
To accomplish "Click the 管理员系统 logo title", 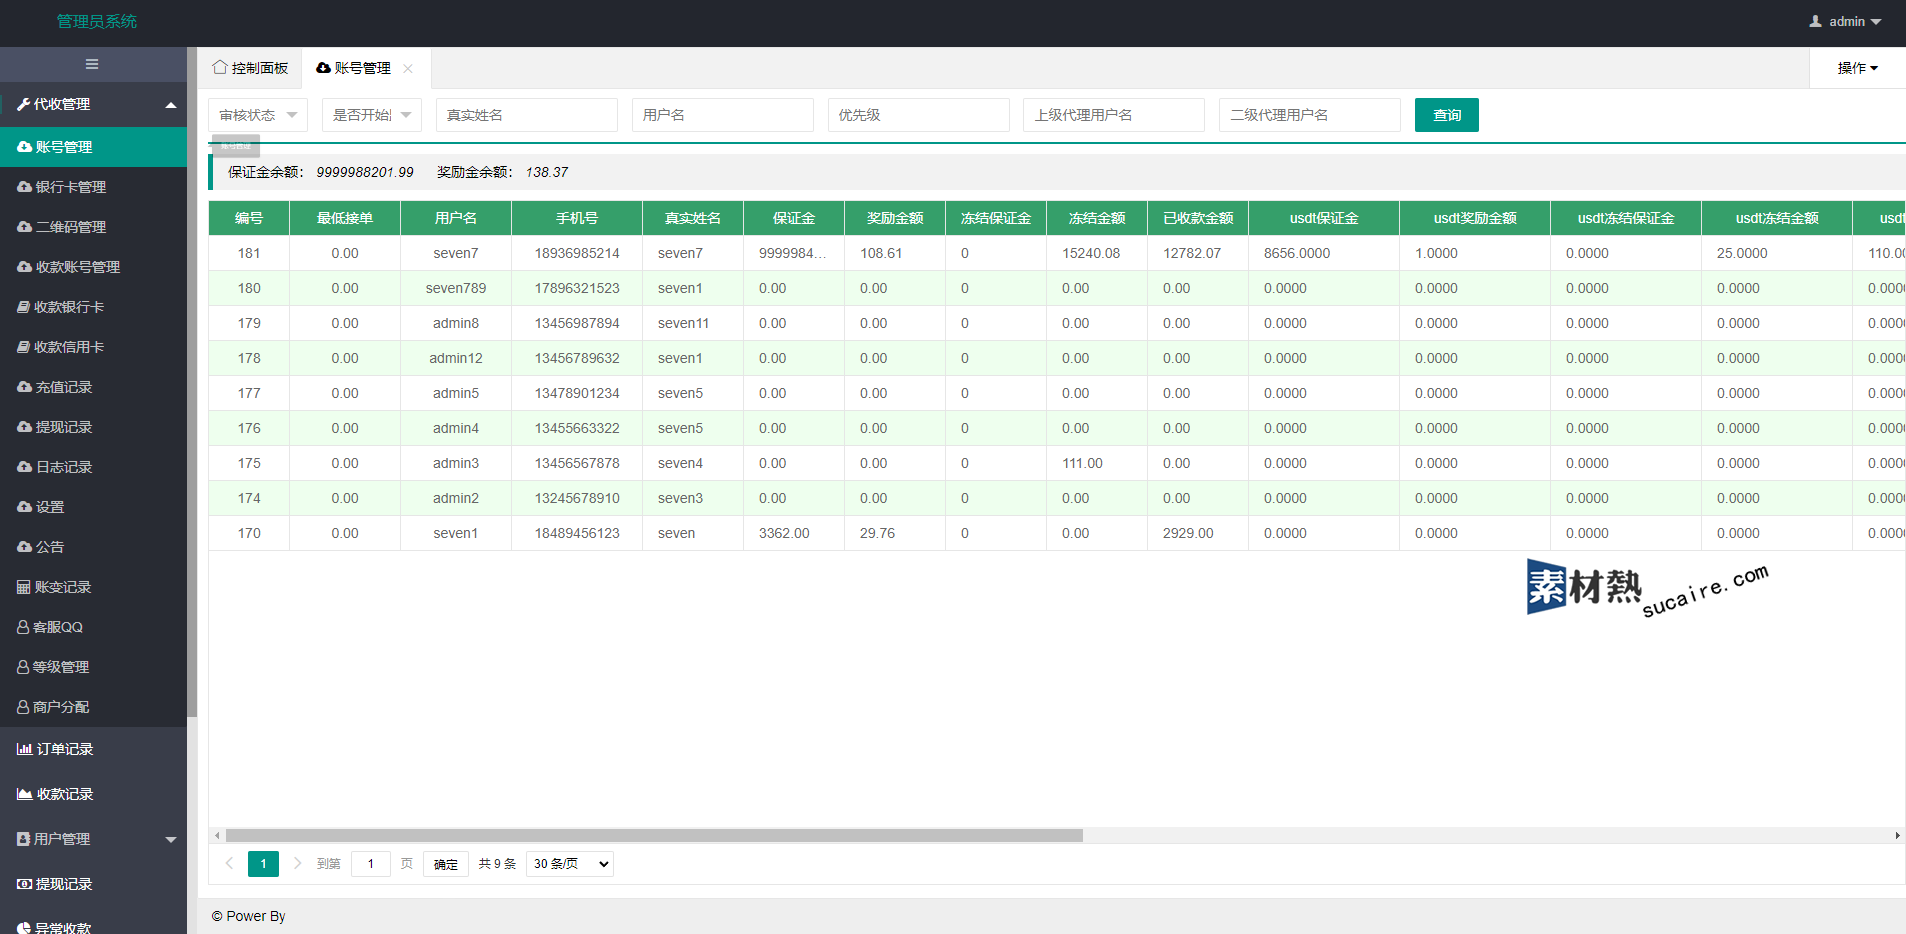I will (97, 21).
